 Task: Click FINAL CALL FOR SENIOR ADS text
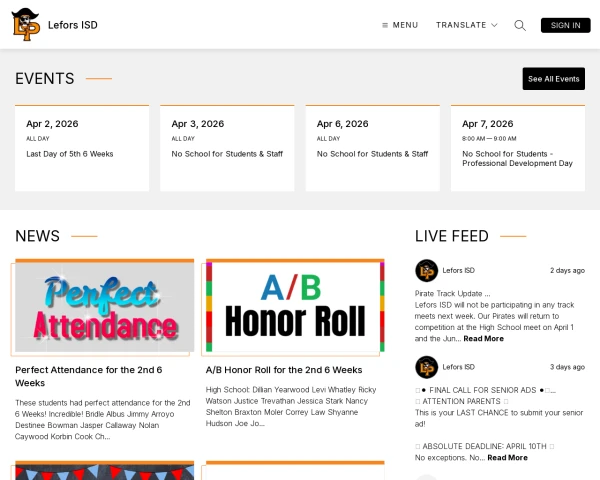pyautogui.click(x=483, y=390)
